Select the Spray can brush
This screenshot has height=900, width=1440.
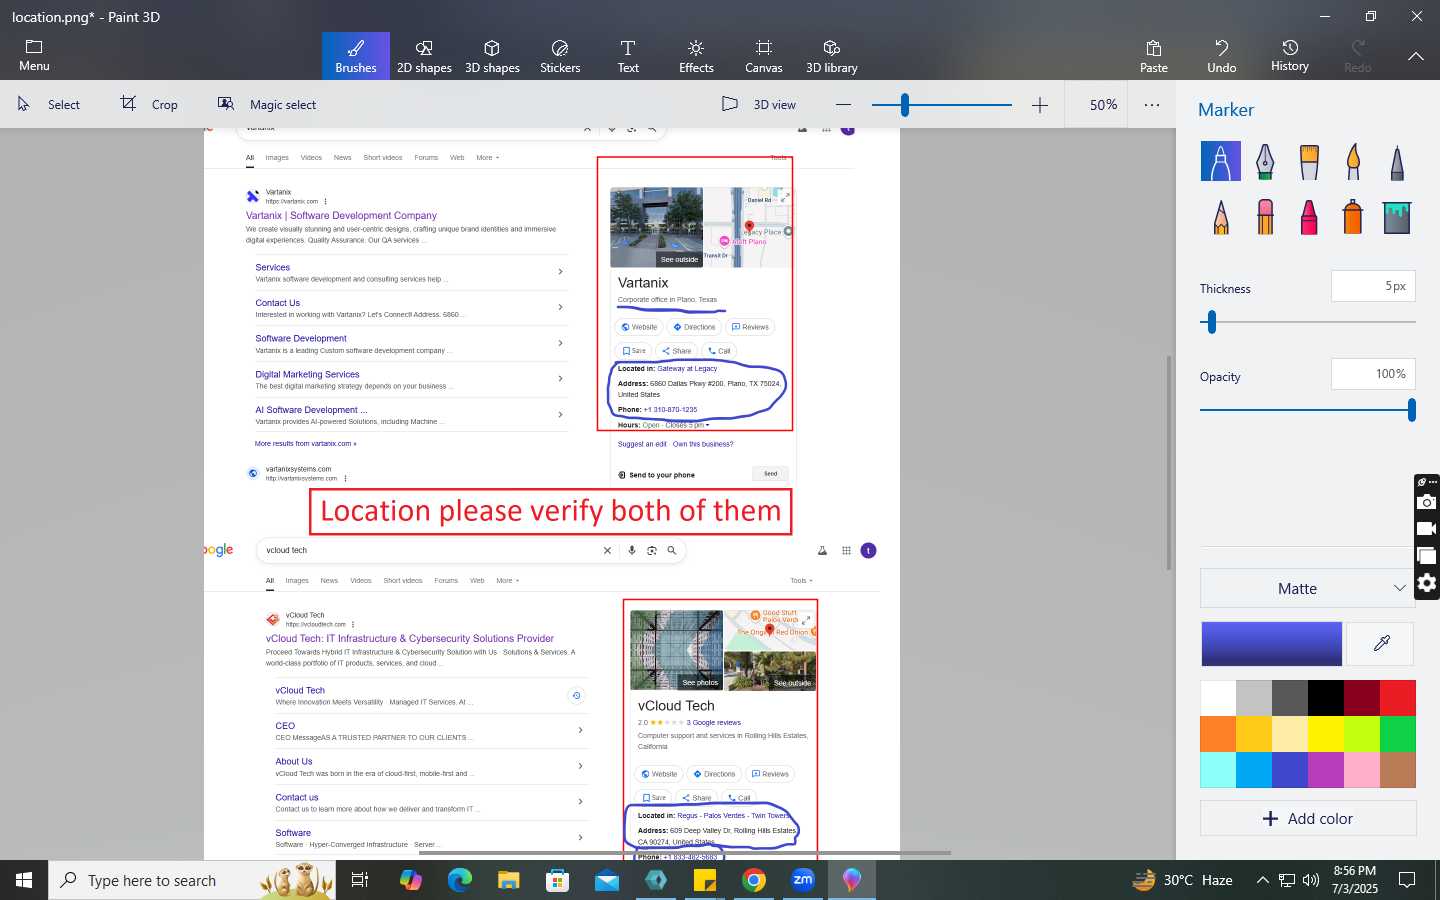[1353, 216]
